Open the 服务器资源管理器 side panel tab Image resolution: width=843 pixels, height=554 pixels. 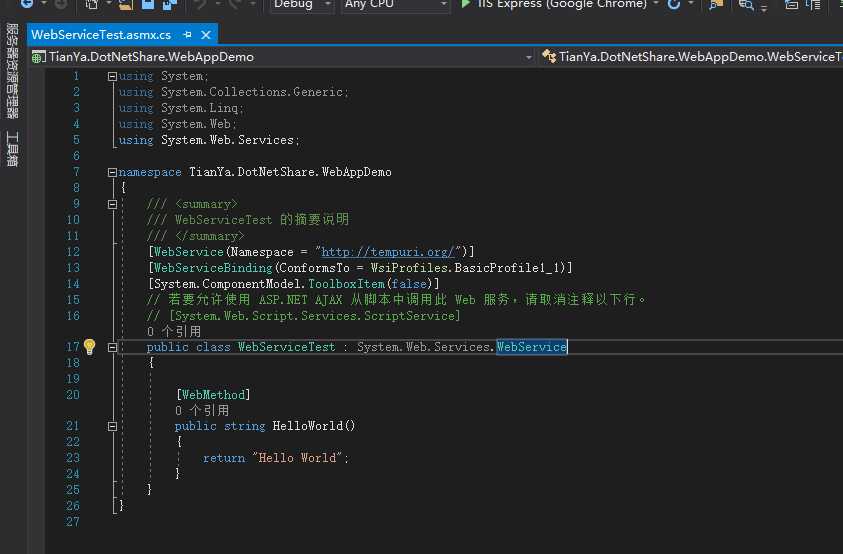[x=12, y=70]
